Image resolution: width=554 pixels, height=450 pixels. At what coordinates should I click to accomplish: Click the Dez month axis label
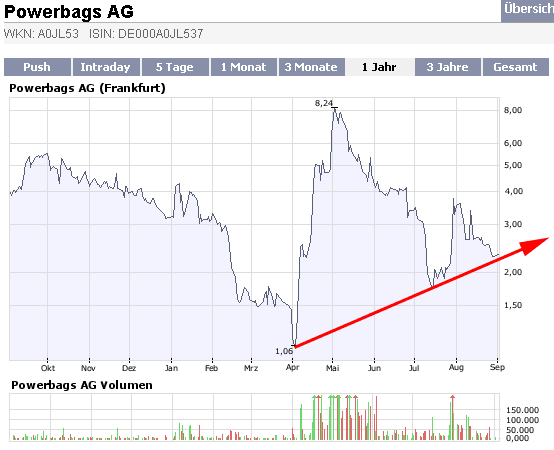pos(129,368)
